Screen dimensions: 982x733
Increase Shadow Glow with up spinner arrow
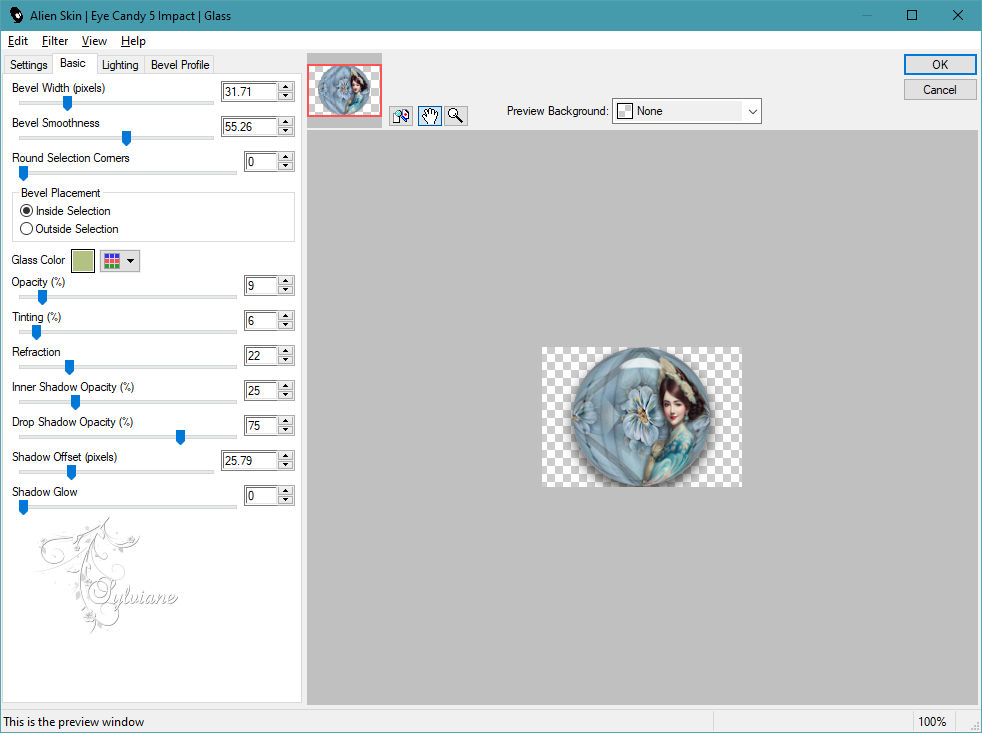[x=286, y=492]
